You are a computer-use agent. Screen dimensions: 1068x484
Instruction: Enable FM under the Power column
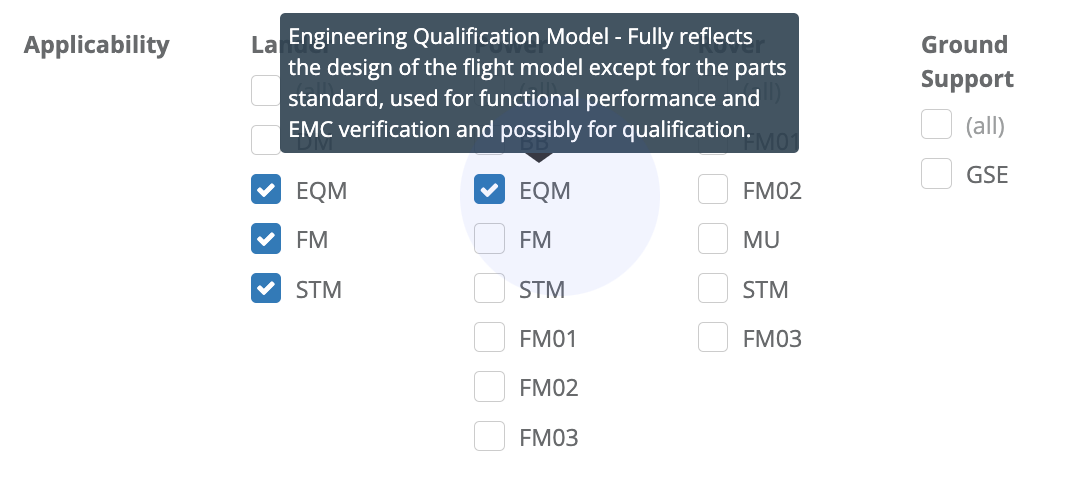coord(489,240)
